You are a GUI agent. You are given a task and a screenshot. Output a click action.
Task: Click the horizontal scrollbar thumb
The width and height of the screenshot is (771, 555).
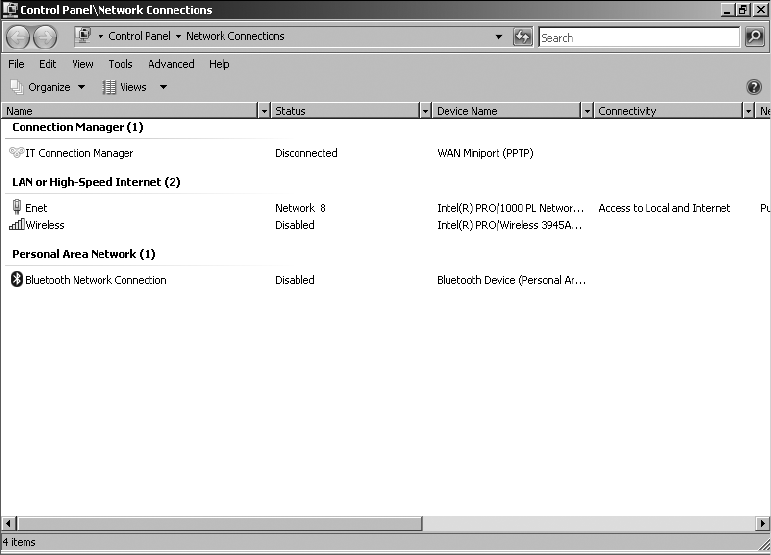[x=219, y=524]
